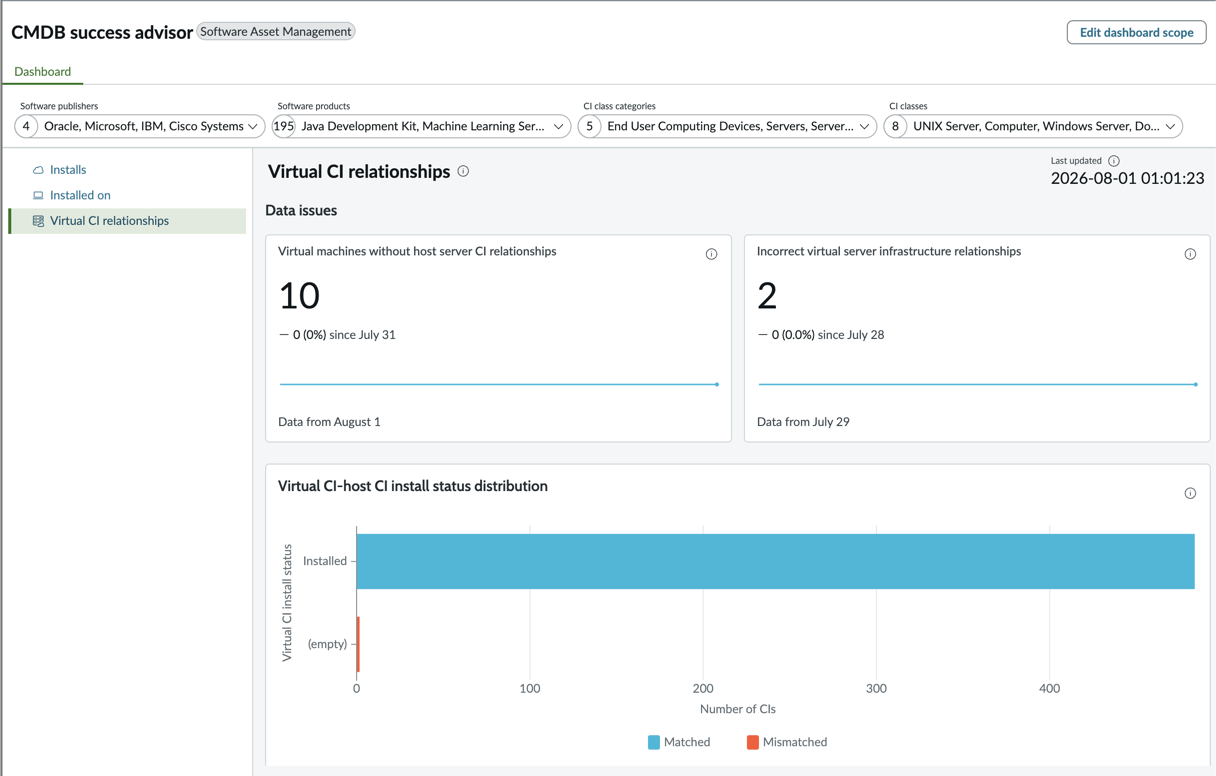Click trend line endpoint on virtual machines card
Screen dimensions: 1216x776
(x=717, y=384)
